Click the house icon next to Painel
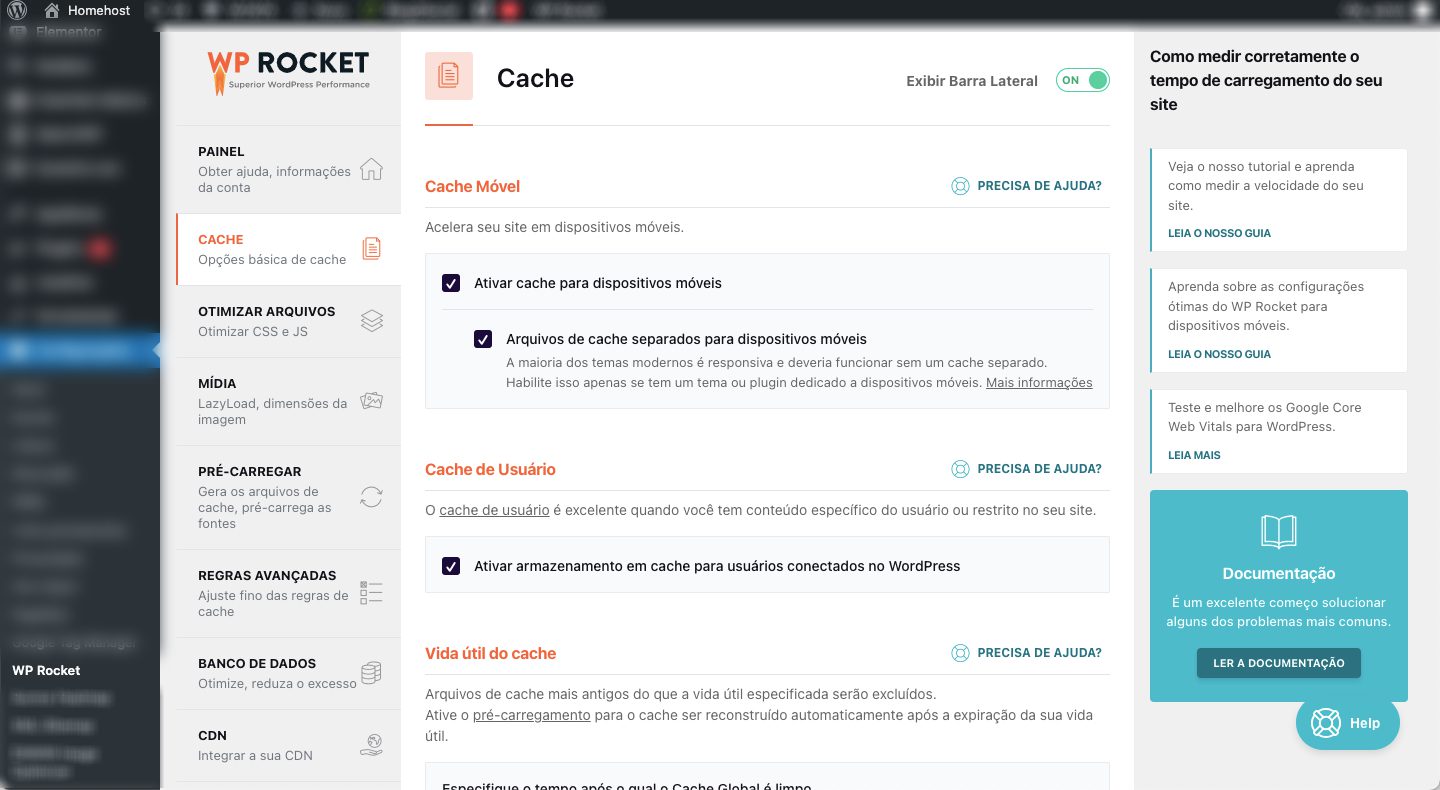 click(x=371, y=169)
